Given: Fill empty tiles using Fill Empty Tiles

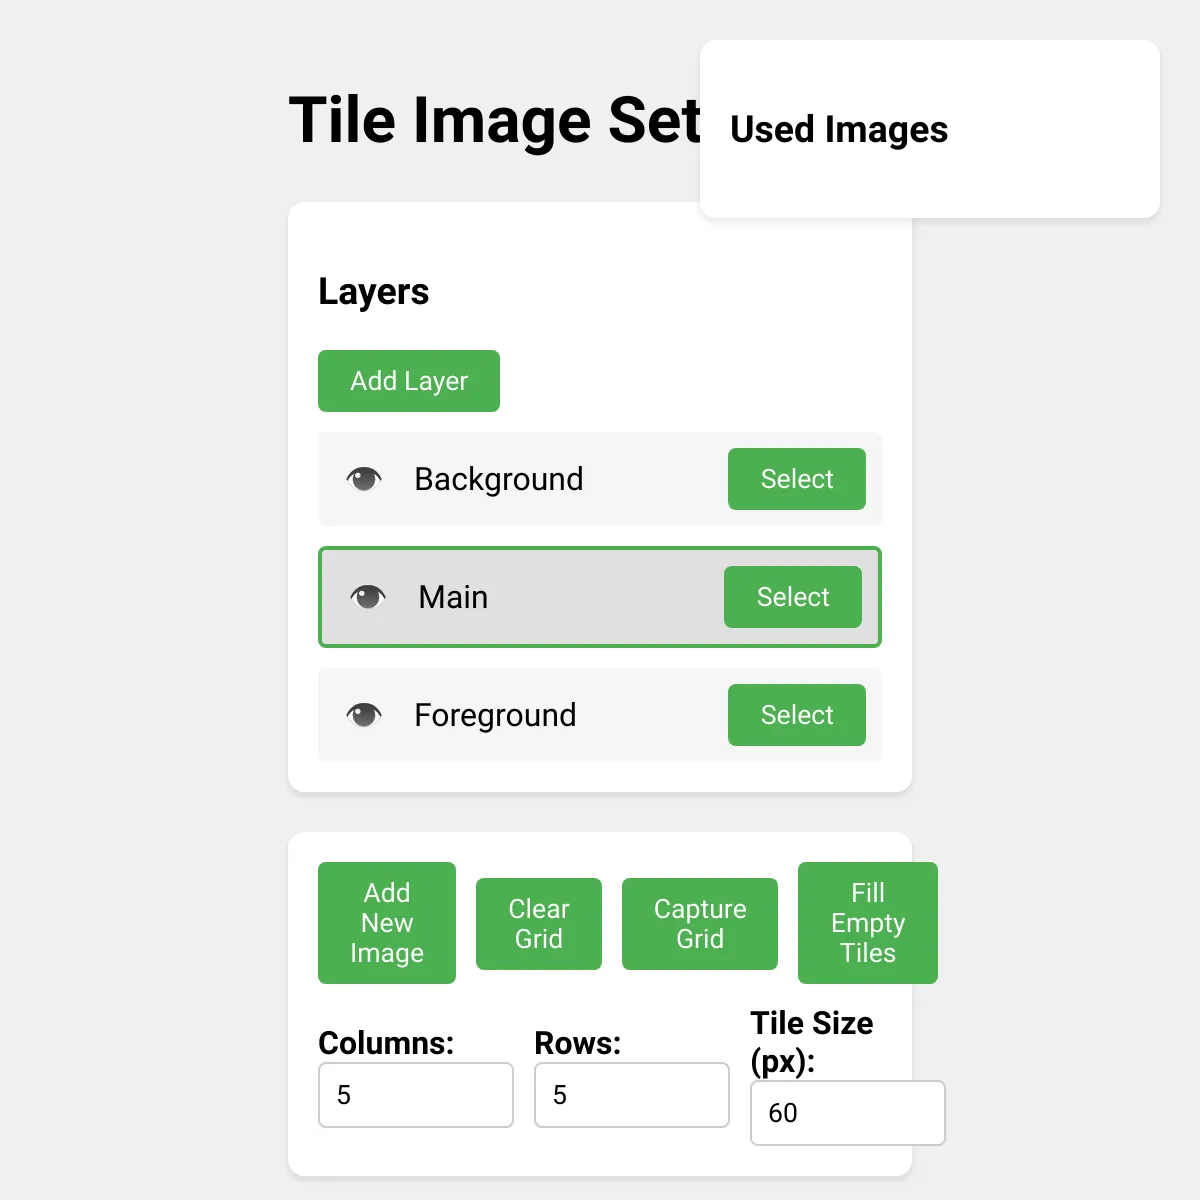Looking at the screenshot, I should click(868, 923).
